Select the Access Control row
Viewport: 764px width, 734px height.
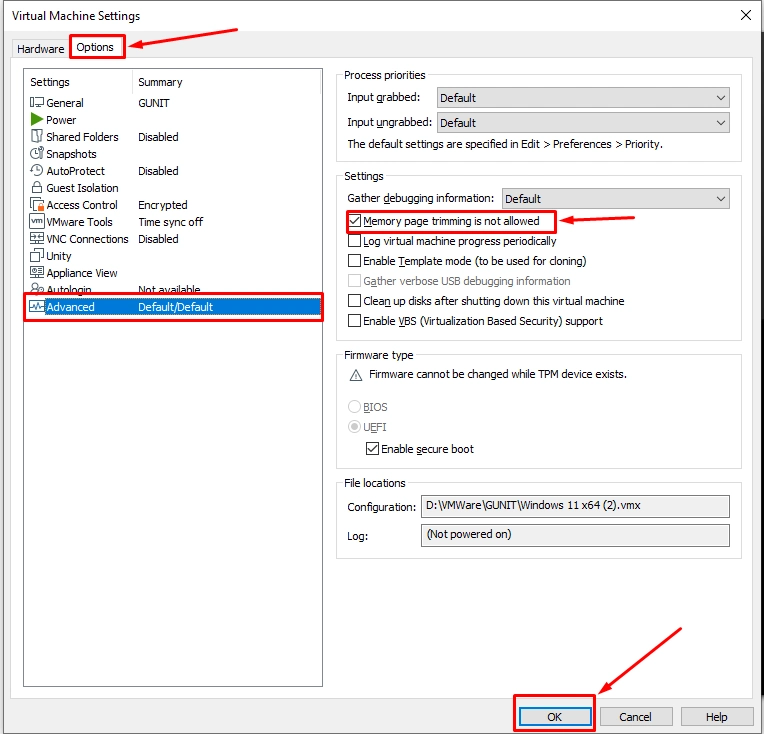[x=173, y=205]
